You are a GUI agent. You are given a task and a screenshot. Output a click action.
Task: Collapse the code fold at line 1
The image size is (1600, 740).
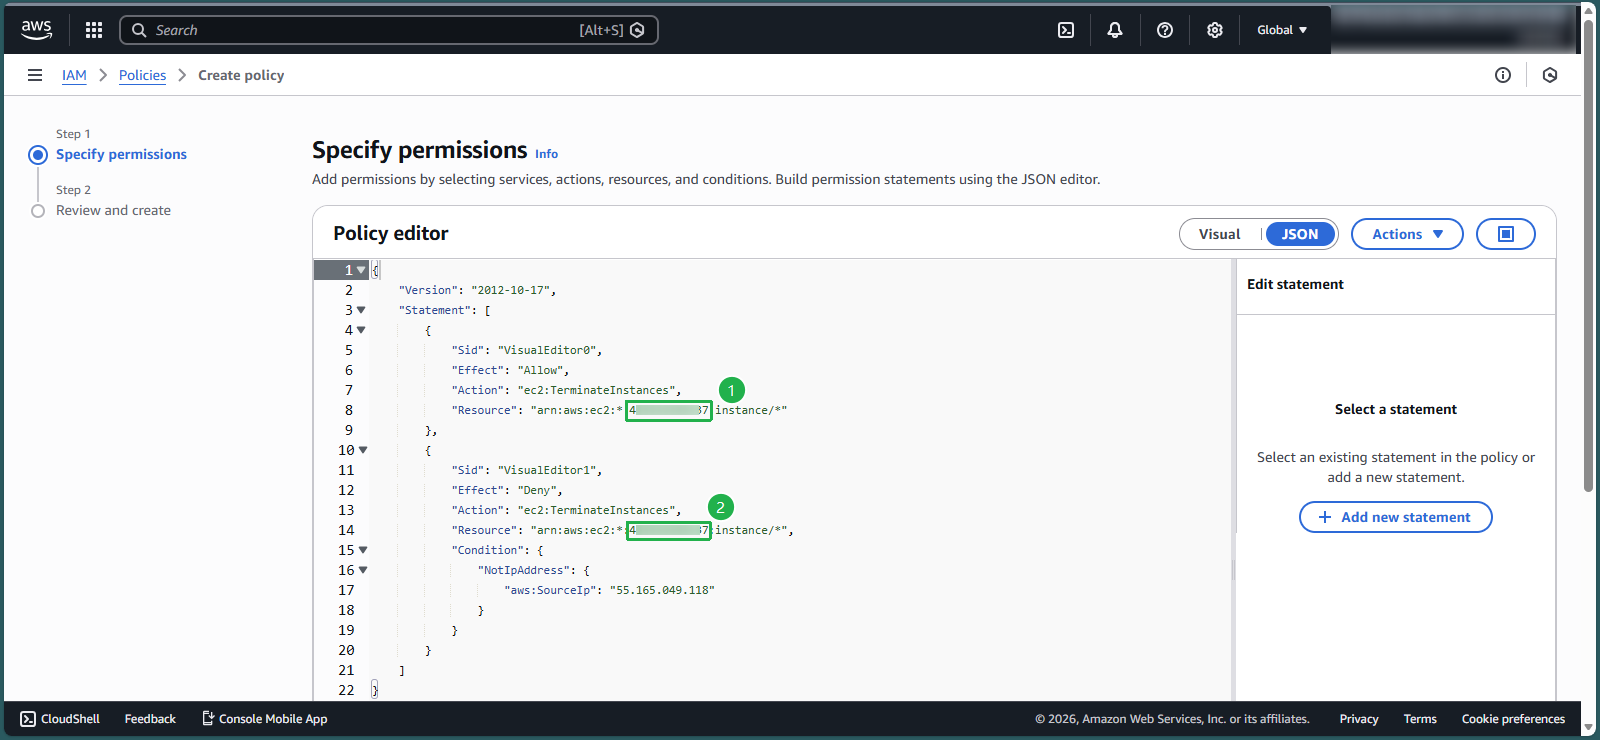(x=361, y=270)
